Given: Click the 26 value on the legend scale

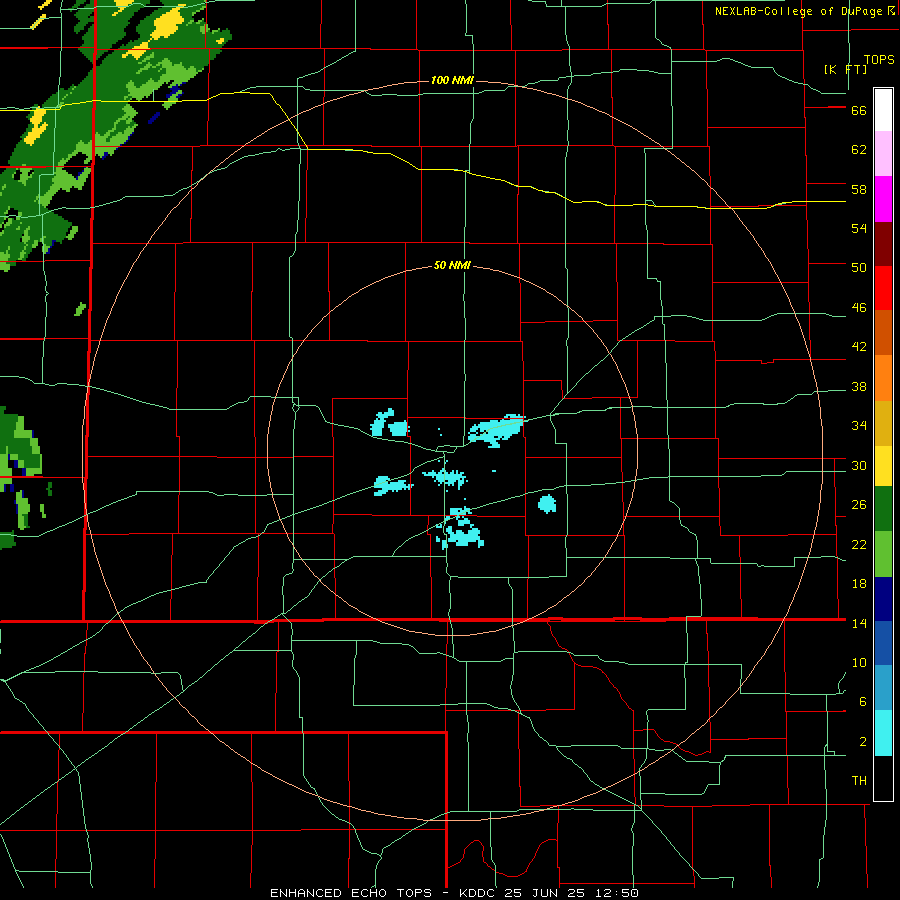Looking at the screenshot, I should click(x=859, y=505).
